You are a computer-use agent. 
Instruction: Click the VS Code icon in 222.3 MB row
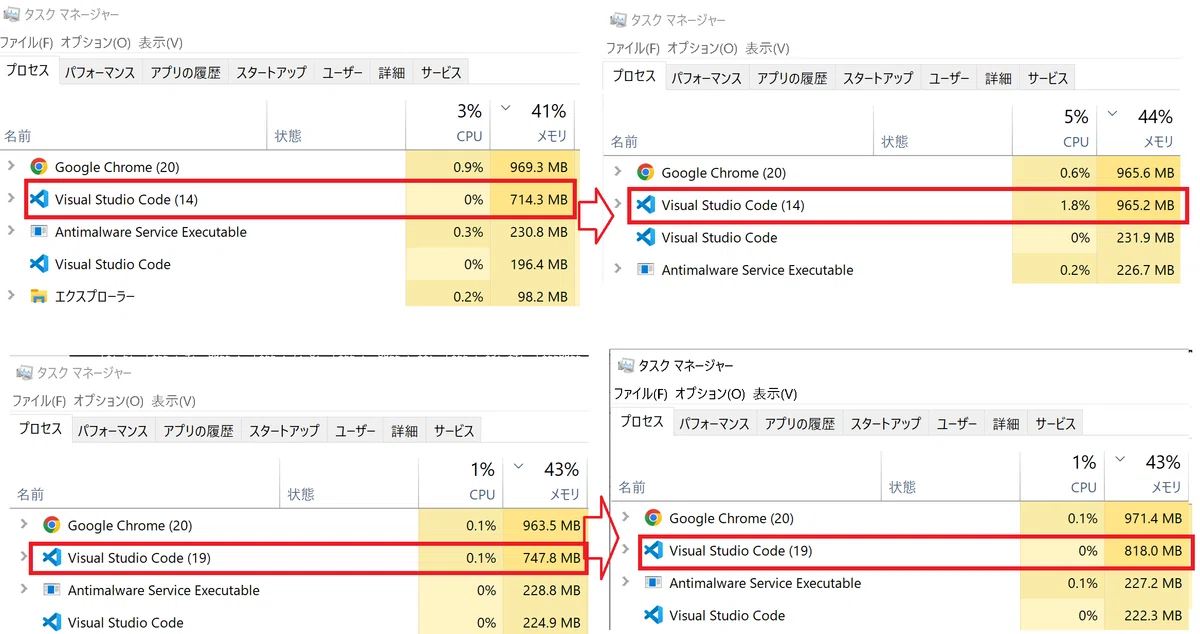point(653,615)
